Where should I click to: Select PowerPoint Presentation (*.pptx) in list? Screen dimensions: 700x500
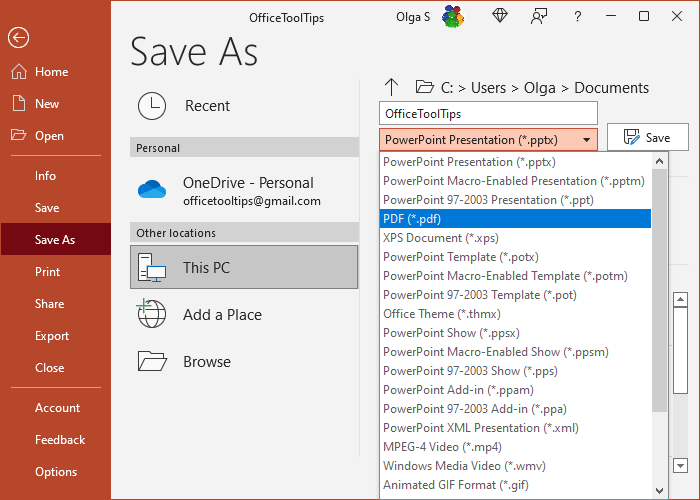coord(515,162)
